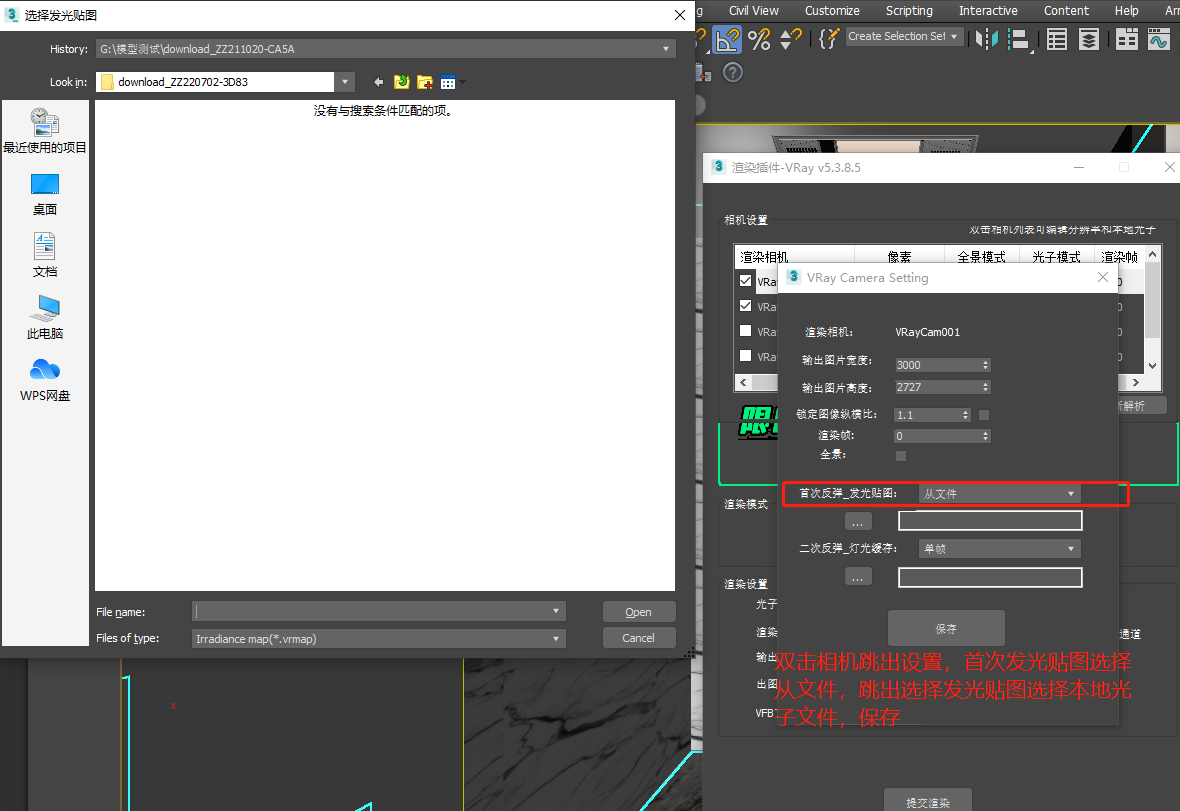
Task: Click the Create New Folder icon
Action: pyautogui.click(x=425, y=82)
